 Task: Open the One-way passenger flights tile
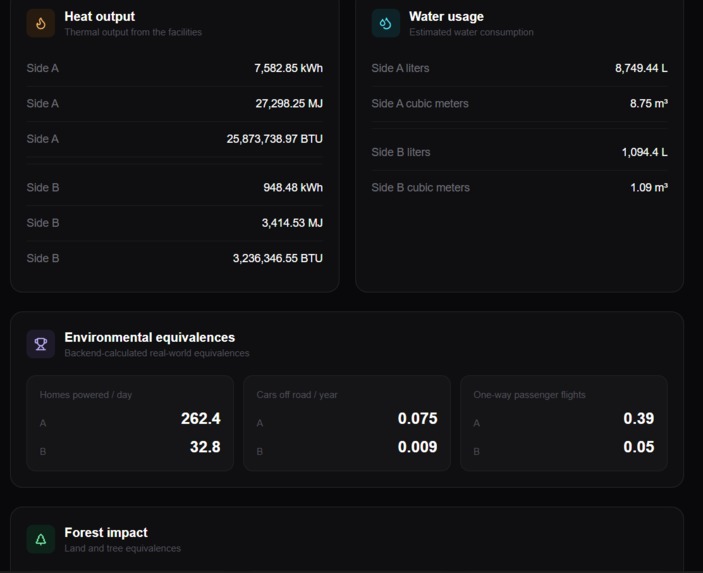click(564, 423)
